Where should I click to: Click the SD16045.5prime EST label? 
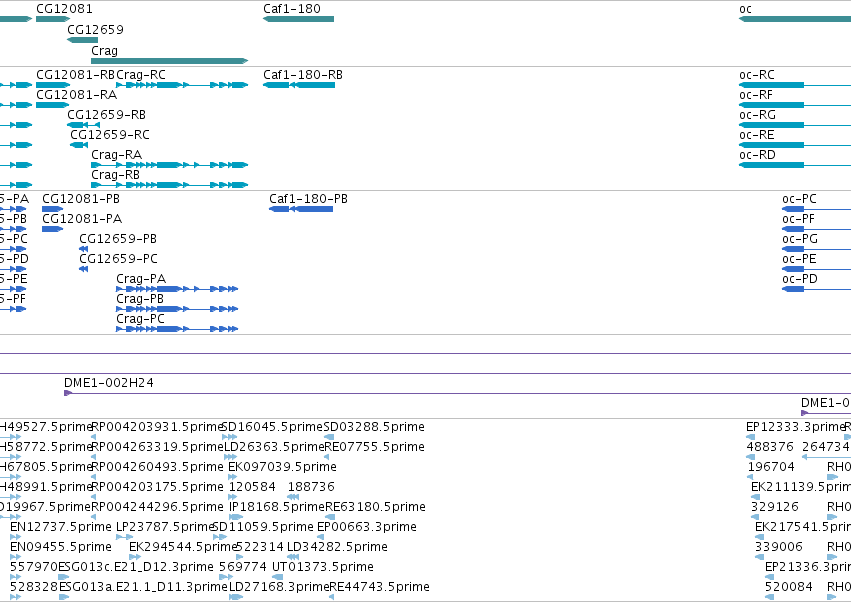[x=272, y=427]
